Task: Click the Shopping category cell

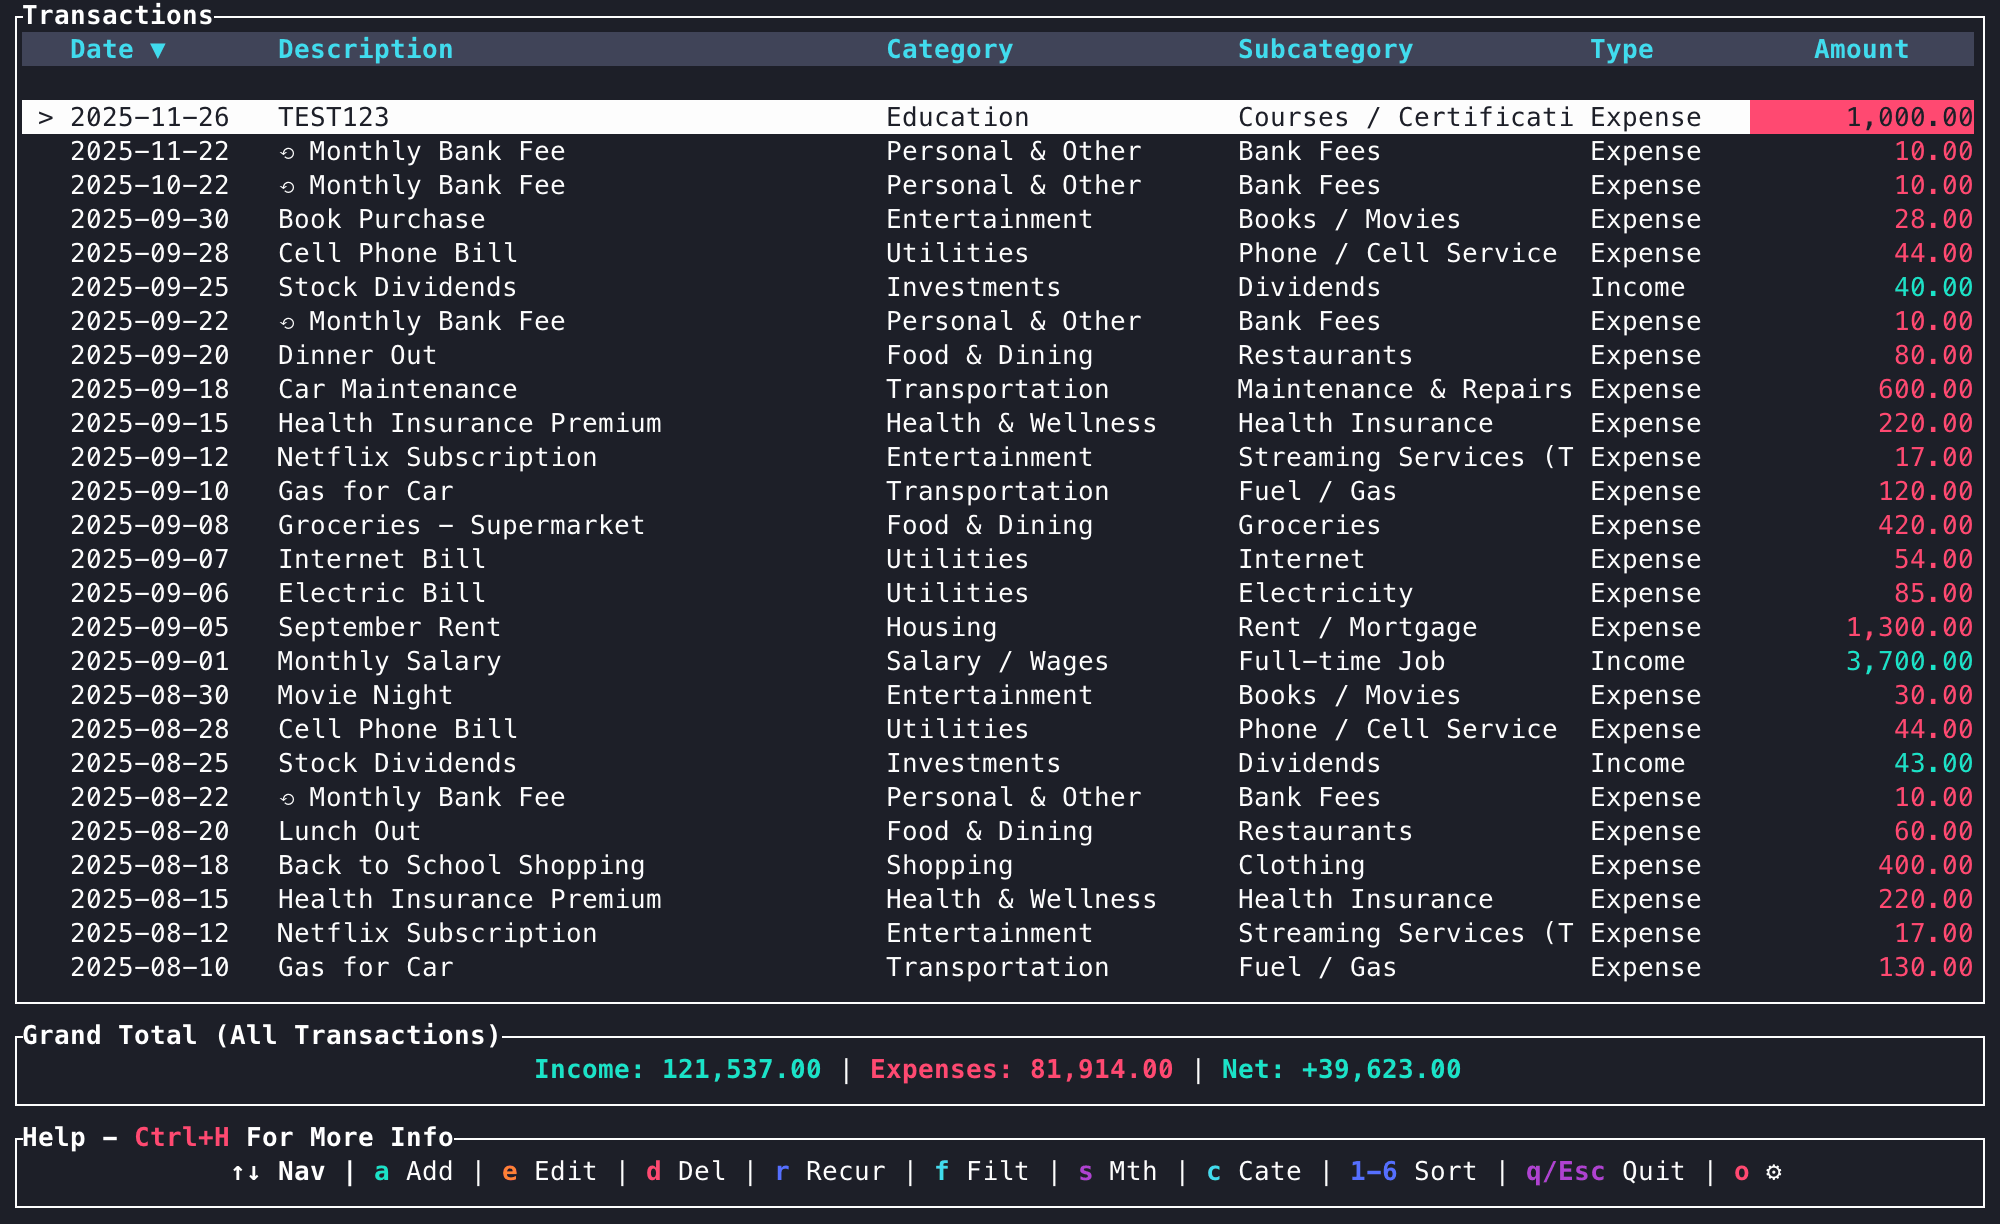Action: click(x=949, y=865)
